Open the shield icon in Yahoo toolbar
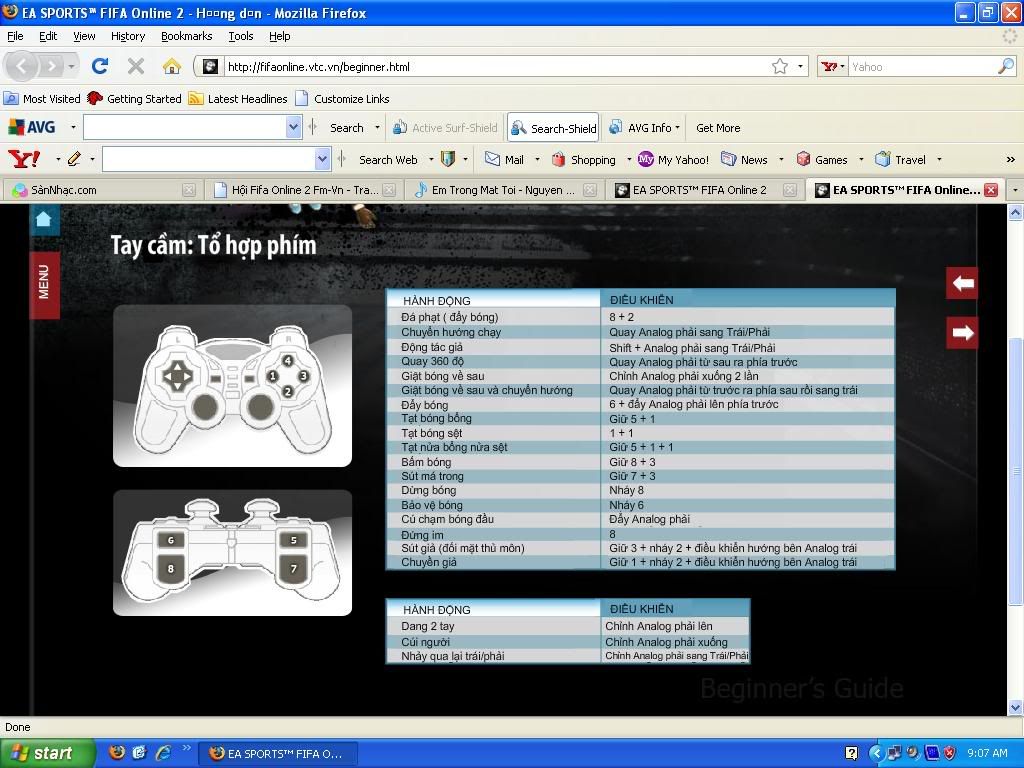Screen dimensions: 1024x768 (448, 159)
